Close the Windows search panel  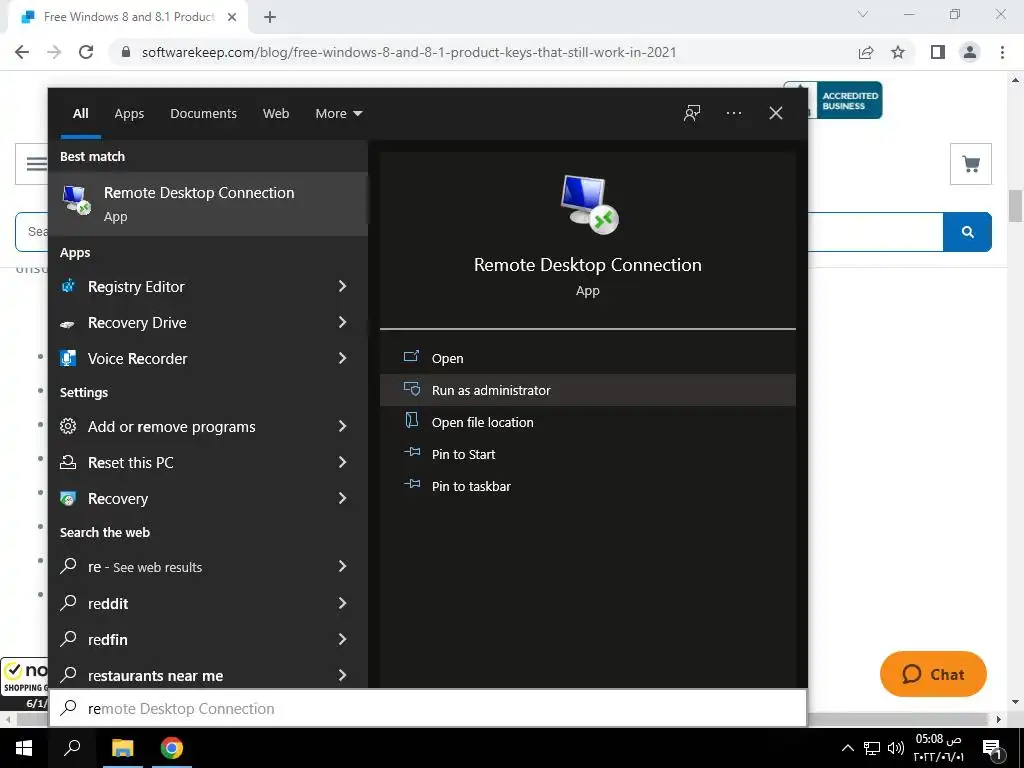[x=775, y=113]
